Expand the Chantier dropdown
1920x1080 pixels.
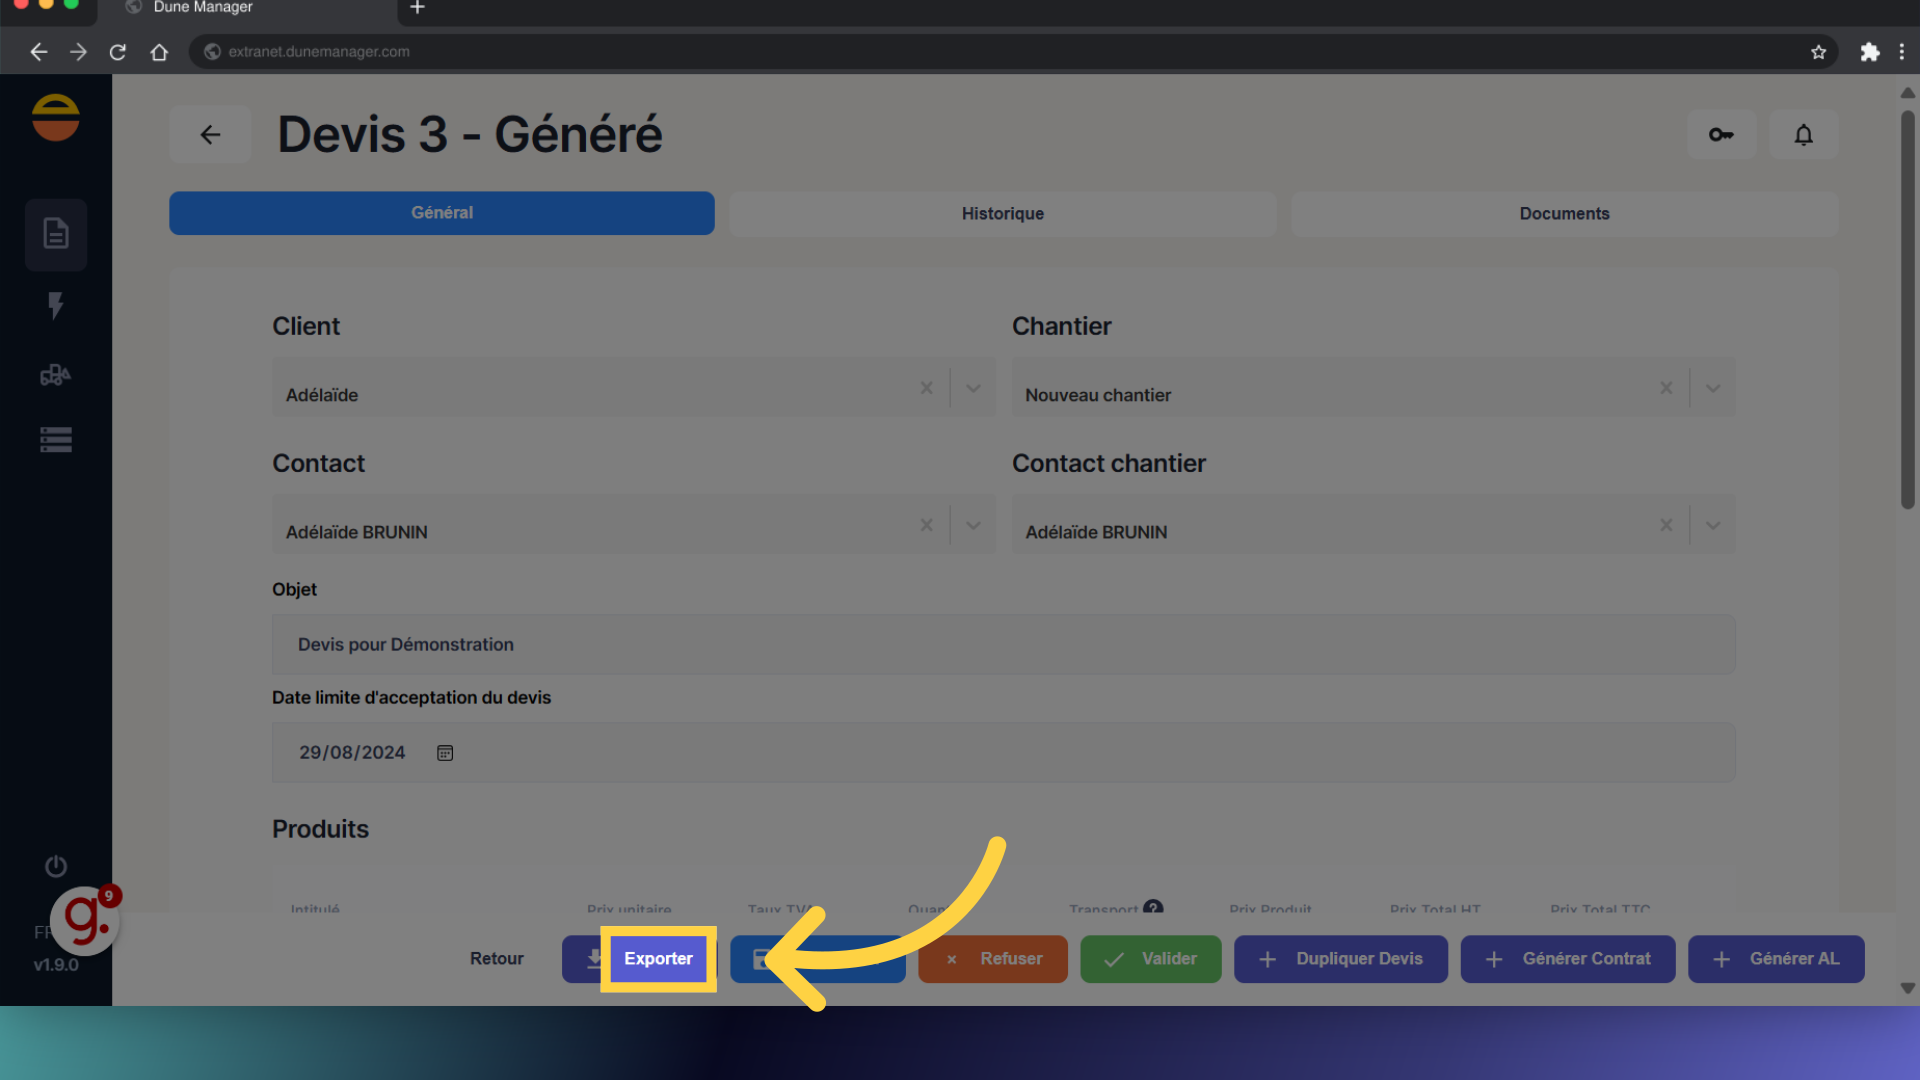1713,388
